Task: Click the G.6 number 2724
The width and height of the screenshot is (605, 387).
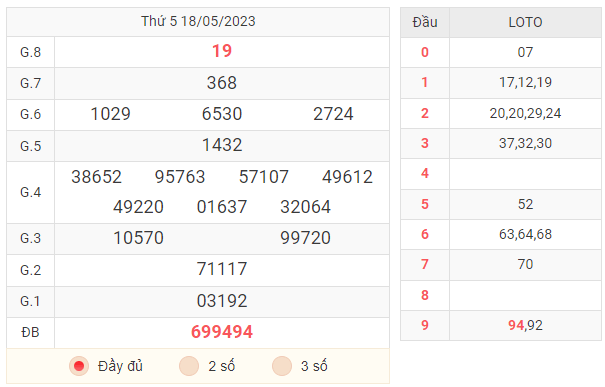Action: [333, 114]
